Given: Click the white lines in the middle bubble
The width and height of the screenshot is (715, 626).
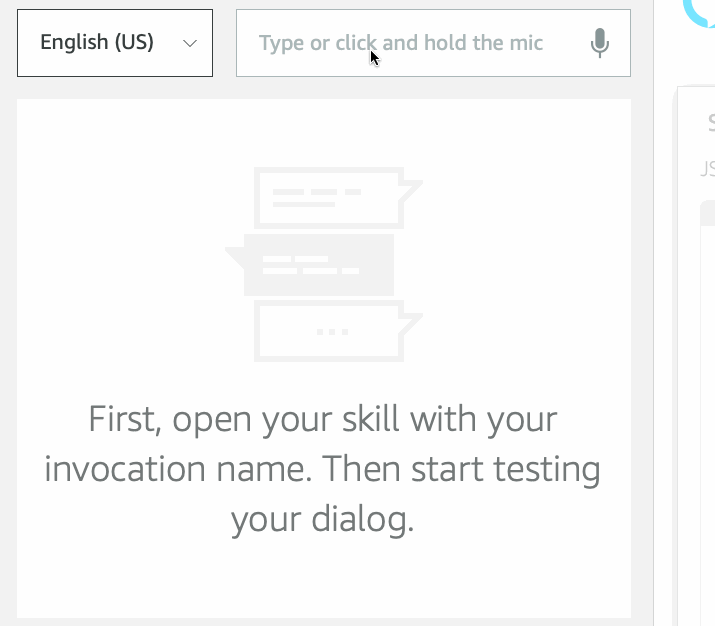Looking at the screenshot, I should pos(309,265).
